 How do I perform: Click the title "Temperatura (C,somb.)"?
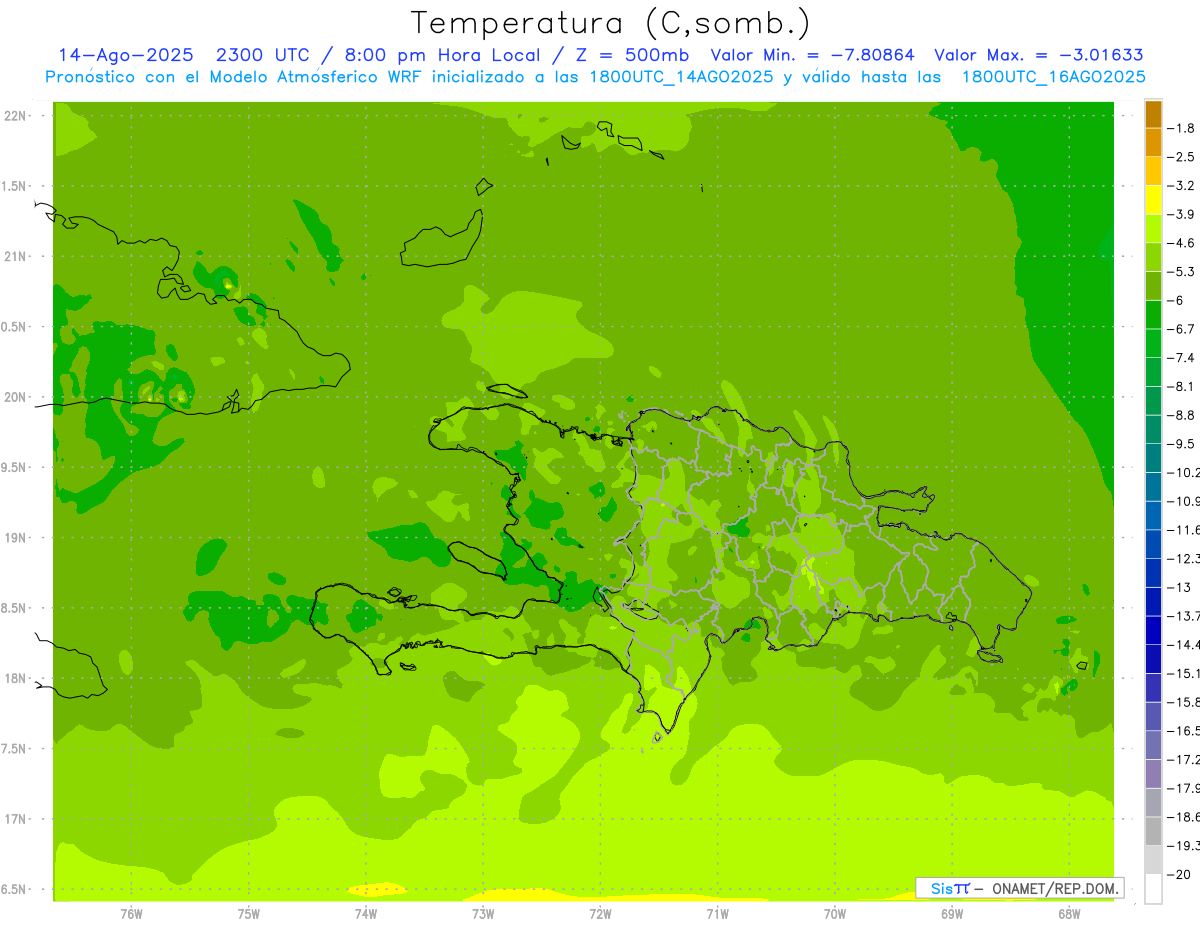[611, 22]
